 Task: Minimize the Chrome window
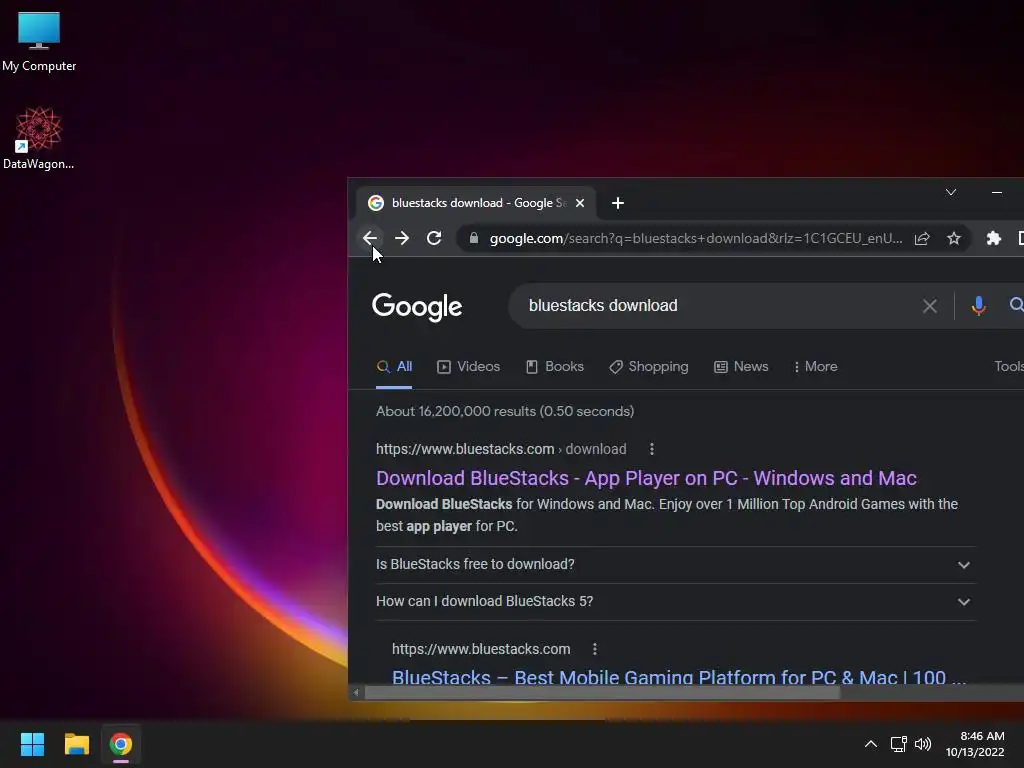997,192
